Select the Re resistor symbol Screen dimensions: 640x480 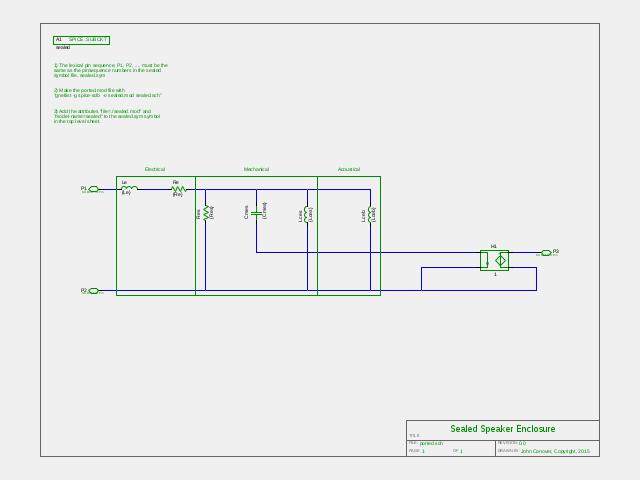tap(178, 189)
